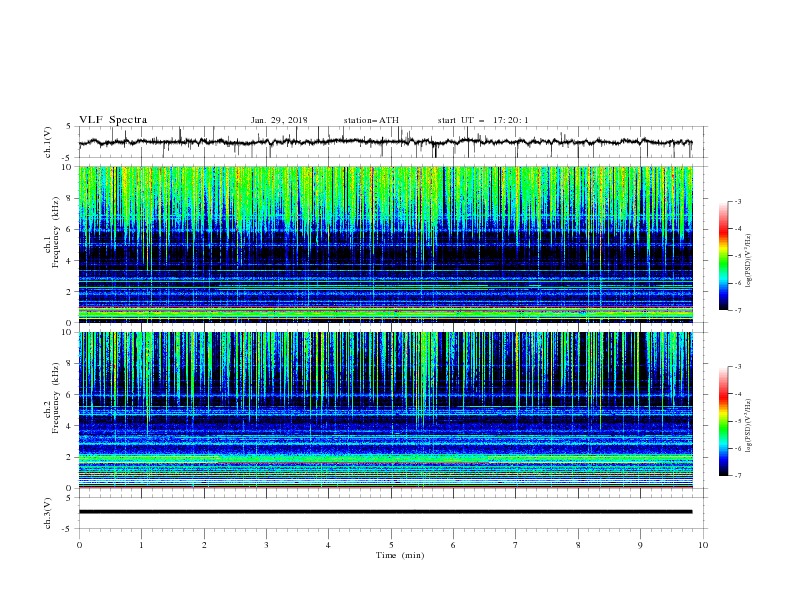
Task: Click the thick black ch.3 trace line
Action: (385, 512)
